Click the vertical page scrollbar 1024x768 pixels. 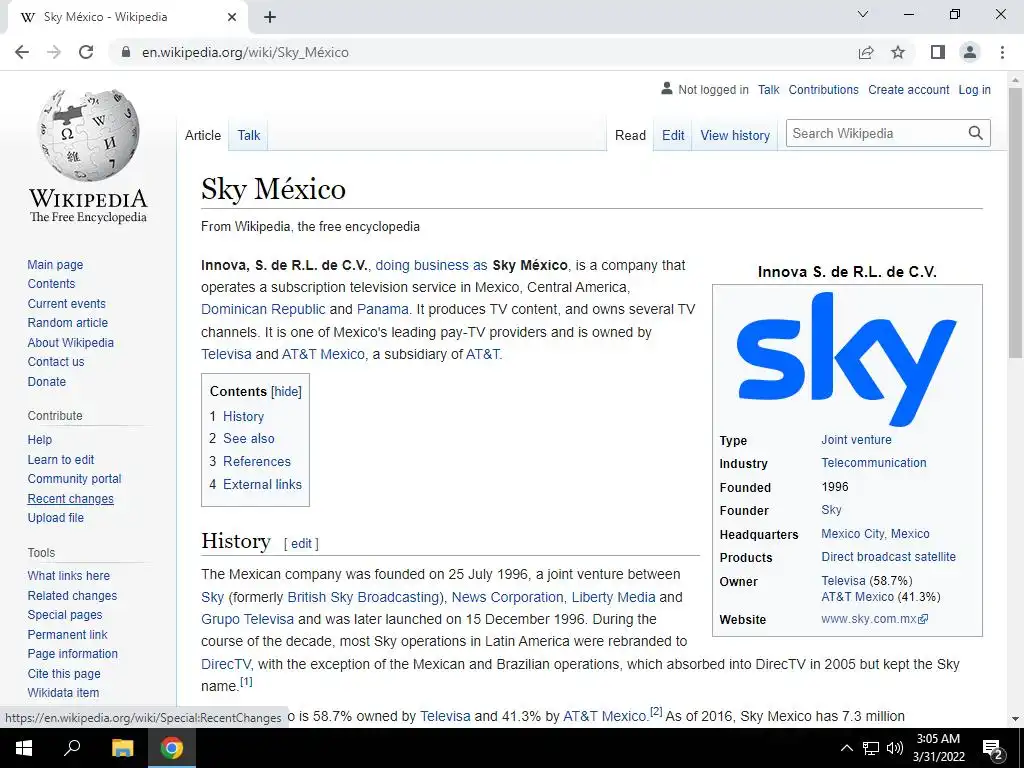(x=1015, y=222)
